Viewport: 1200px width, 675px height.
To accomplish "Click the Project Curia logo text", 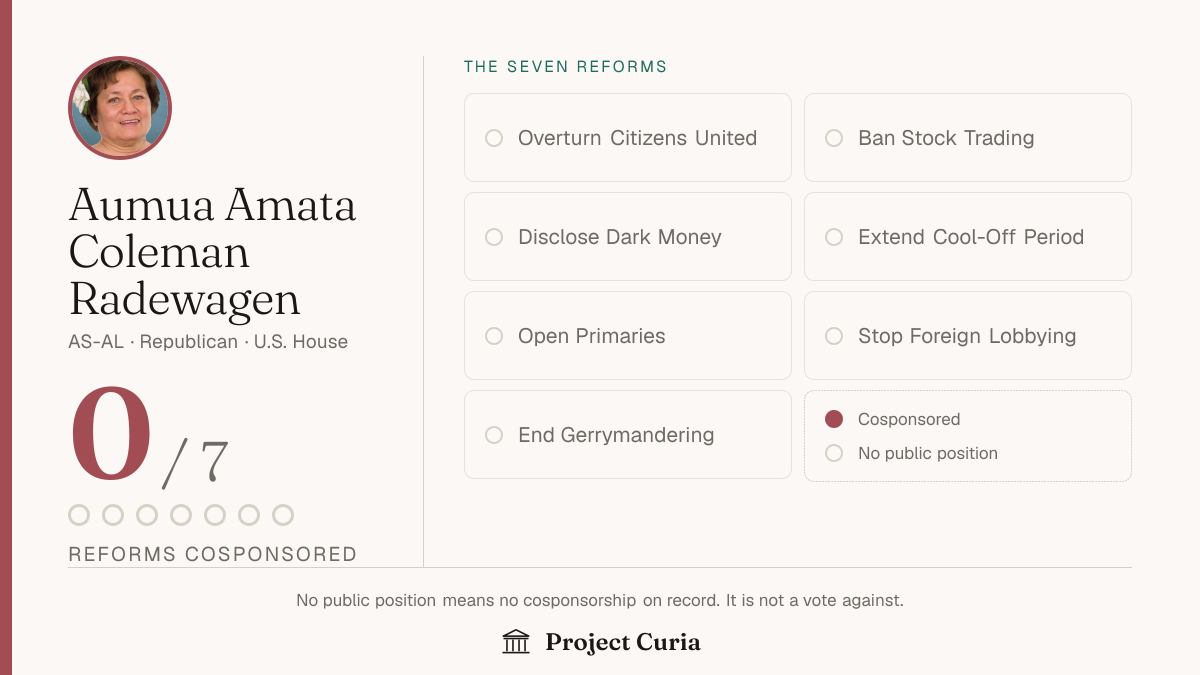I will 623,642.
